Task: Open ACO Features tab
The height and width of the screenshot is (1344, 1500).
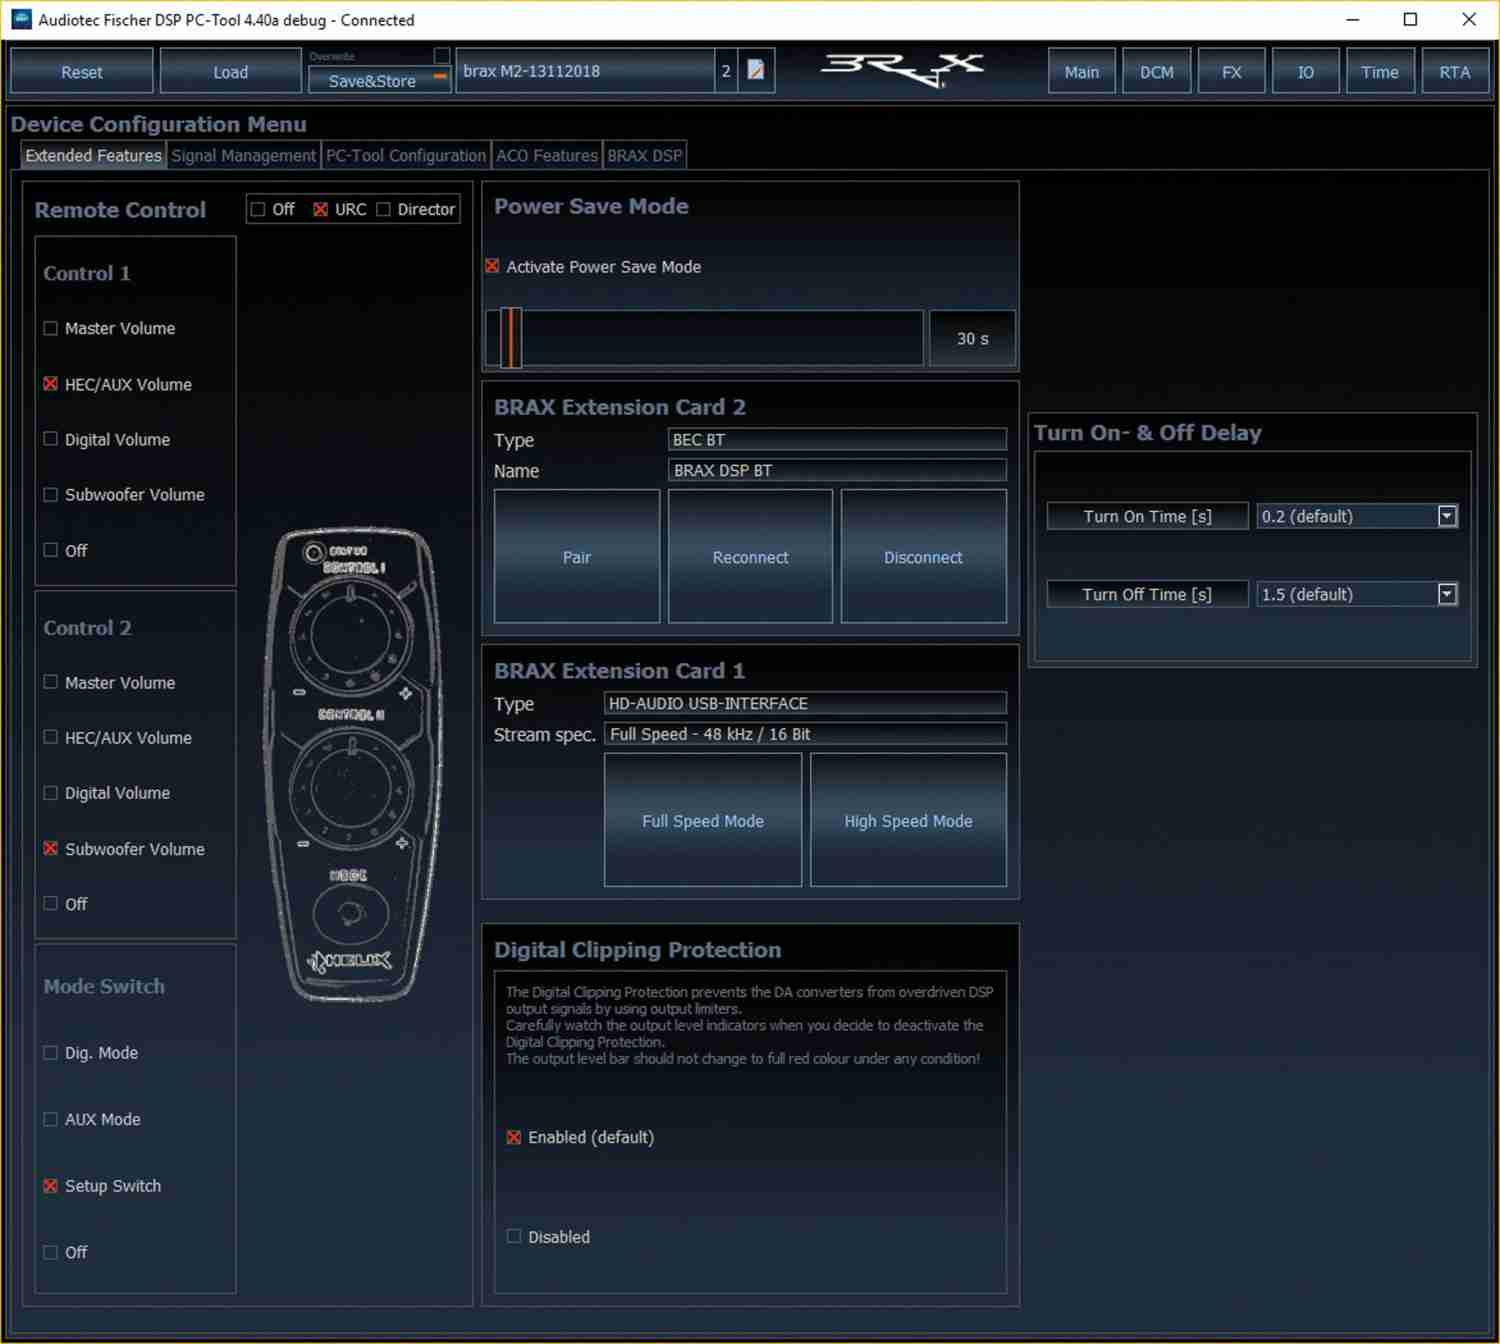Action: click(547, 155)
